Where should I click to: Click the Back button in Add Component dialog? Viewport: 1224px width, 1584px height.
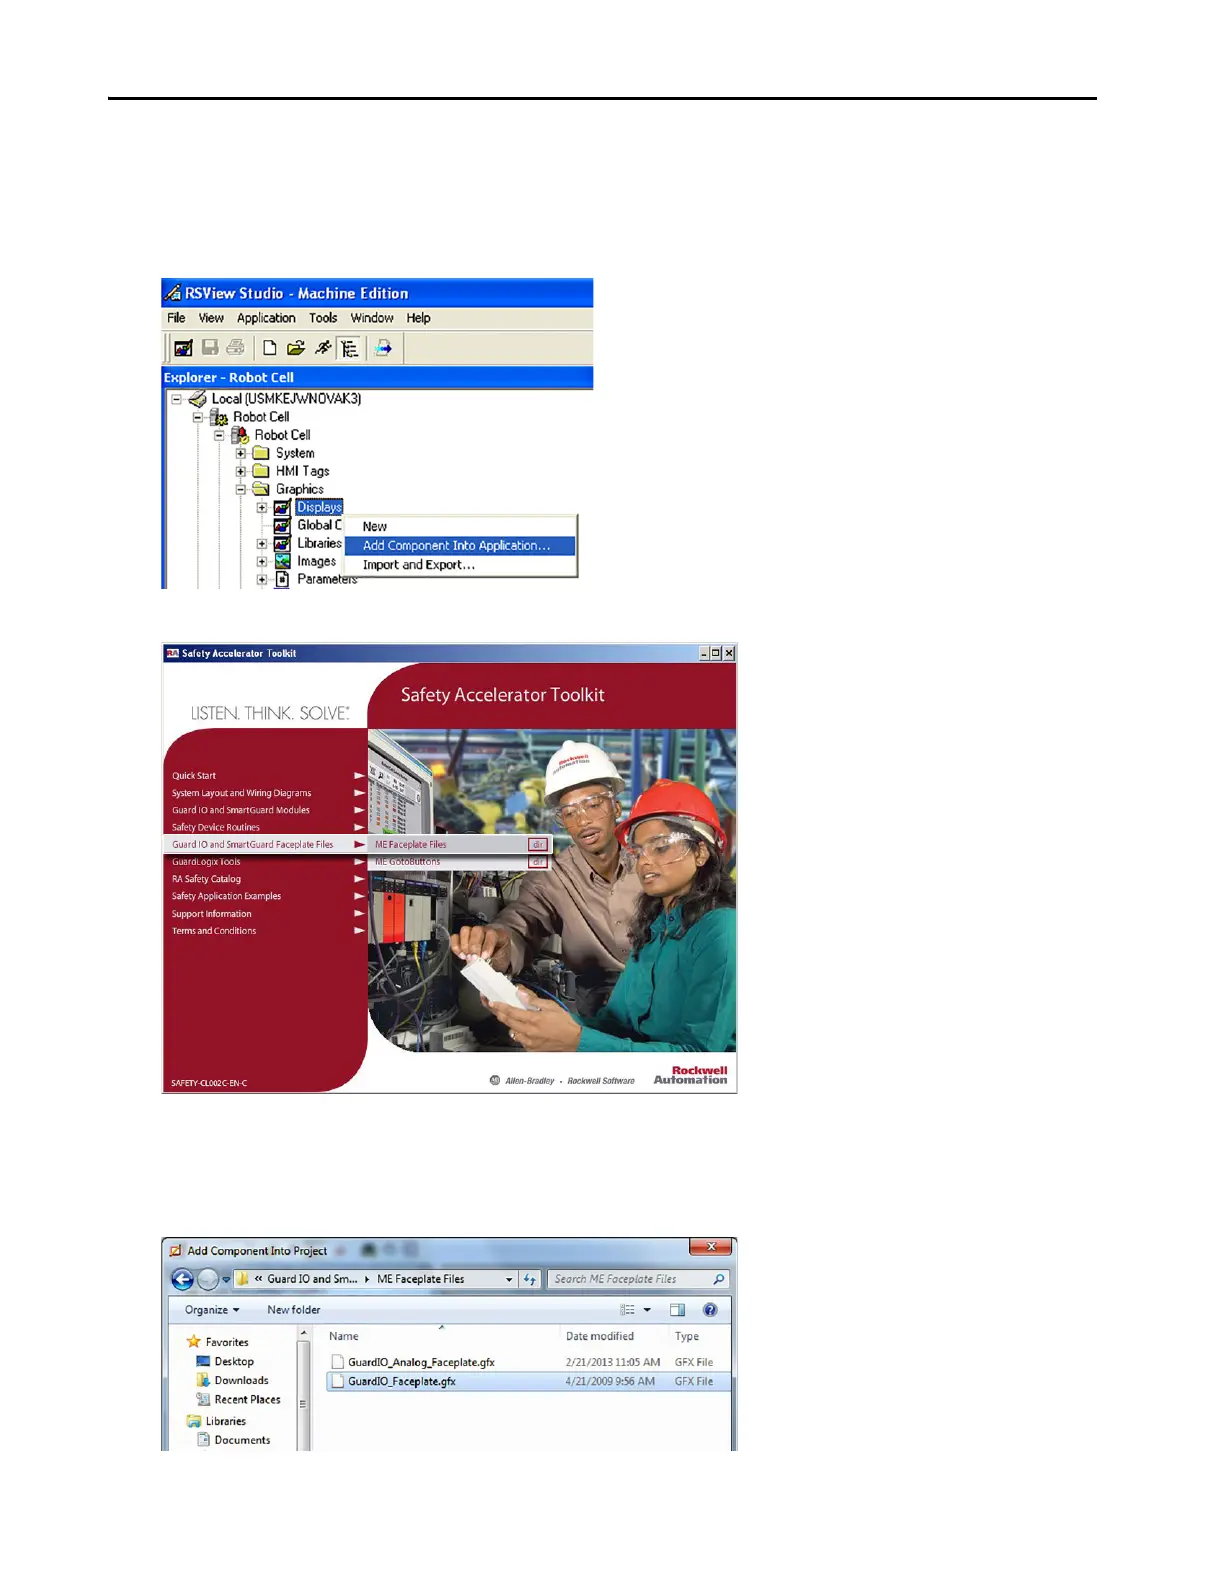182,1279
